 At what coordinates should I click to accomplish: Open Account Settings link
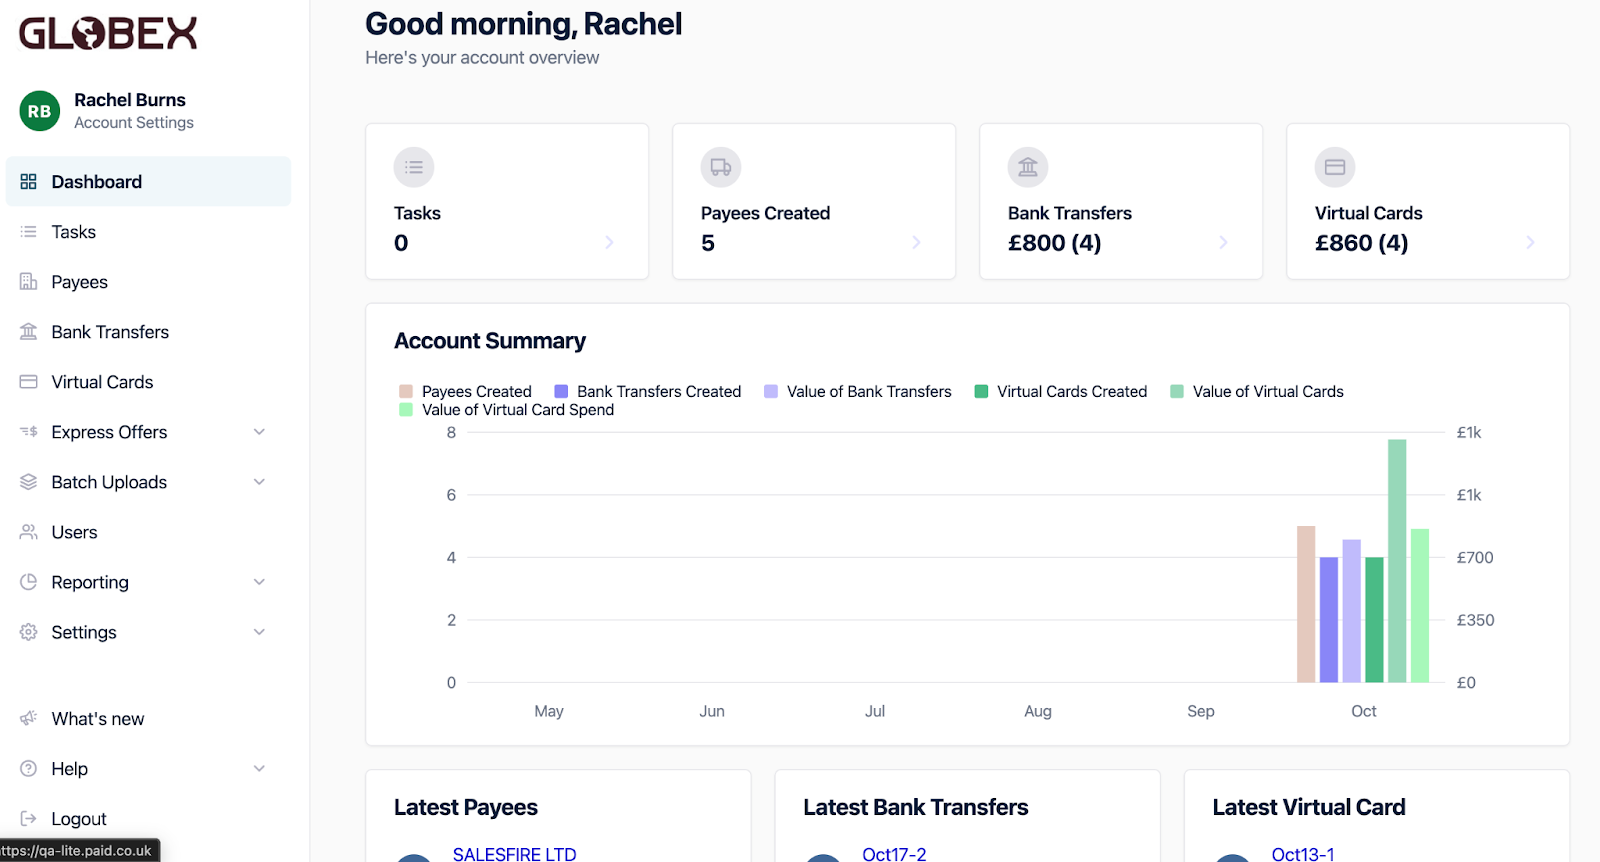coord(134,122)
